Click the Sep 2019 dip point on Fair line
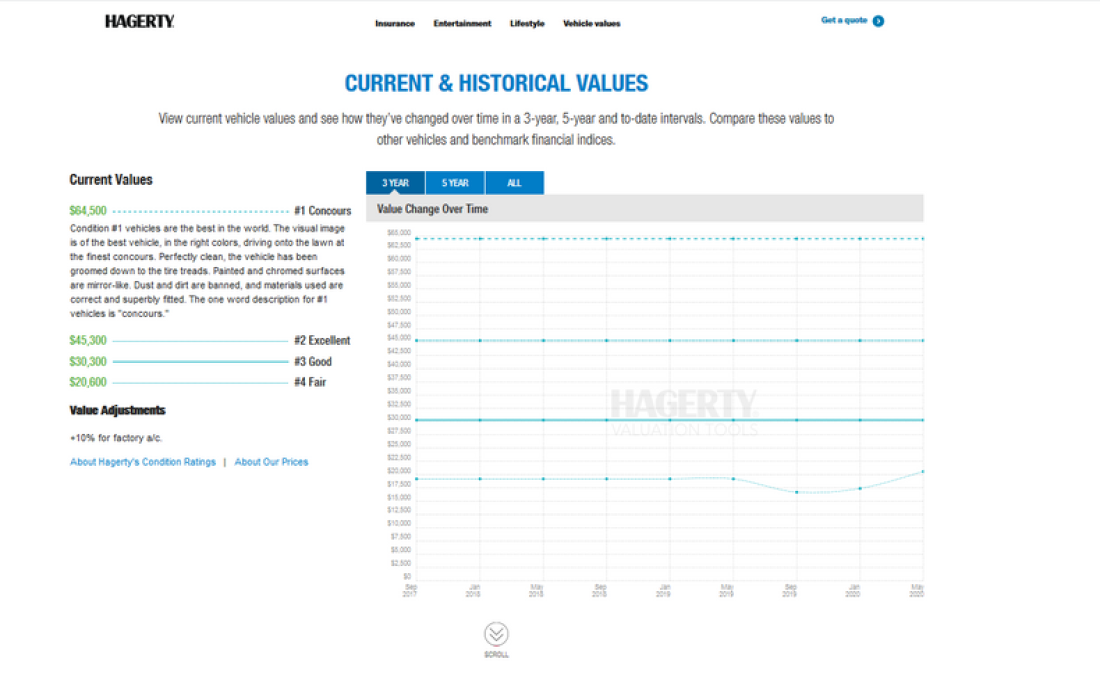The height and width of the screenshot is (694, 1100). pos(796,492)
